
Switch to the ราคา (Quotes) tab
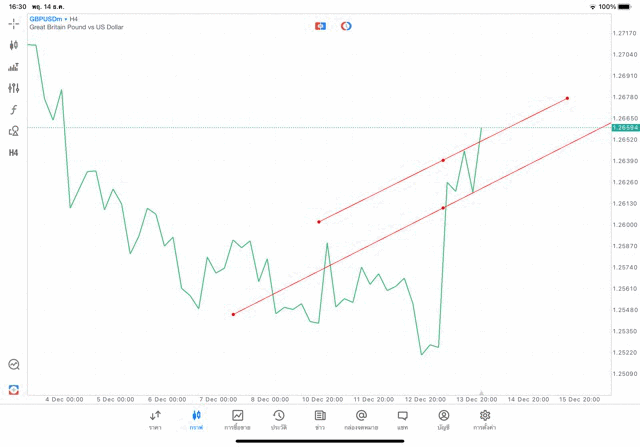click(x=155, y=420)
